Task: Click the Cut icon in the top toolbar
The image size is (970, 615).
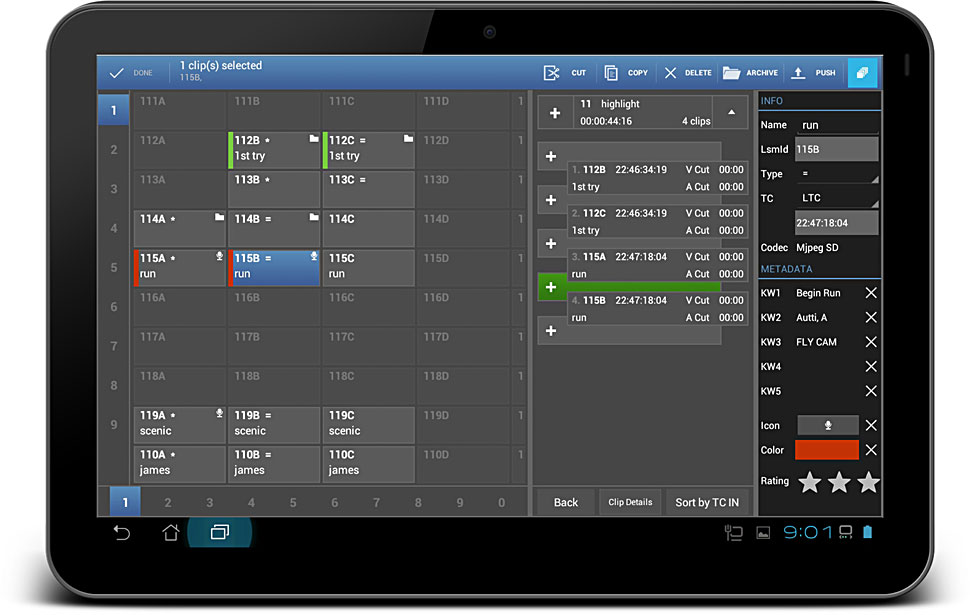Action: [551, 73]
